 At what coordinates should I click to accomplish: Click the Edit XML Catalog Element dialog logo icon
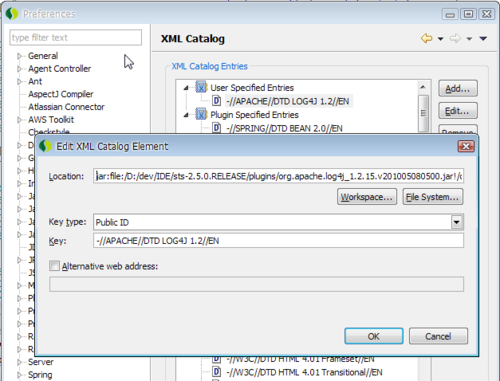[x=45, y=146]
